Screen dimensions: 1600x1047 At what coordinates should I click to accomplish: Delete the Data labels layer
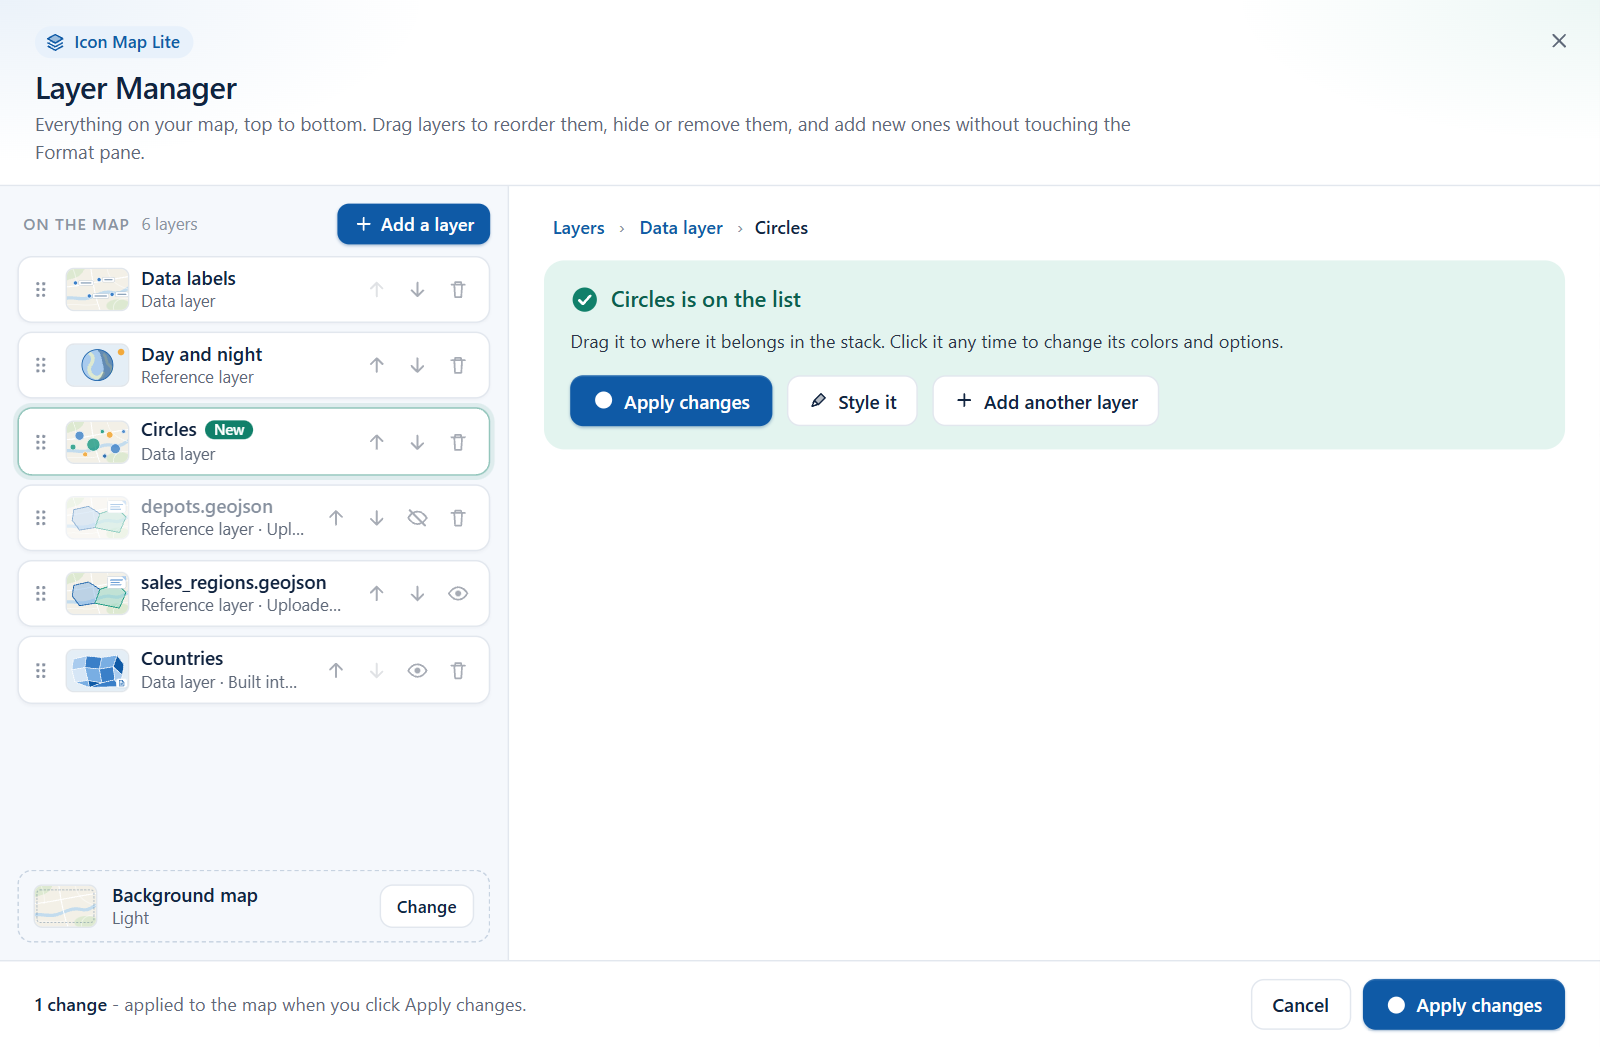458,290
